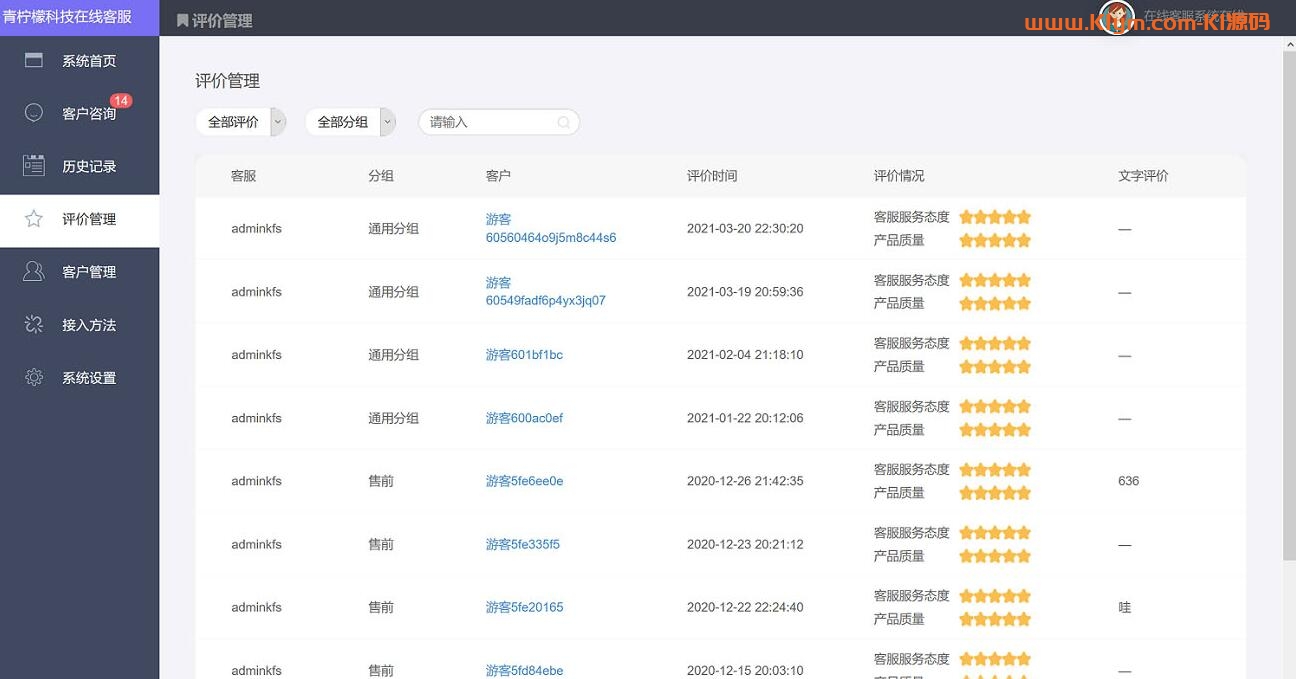Click the 文字评价 column header
The image size is (1296, 679).
click(x=1143, y=176)
